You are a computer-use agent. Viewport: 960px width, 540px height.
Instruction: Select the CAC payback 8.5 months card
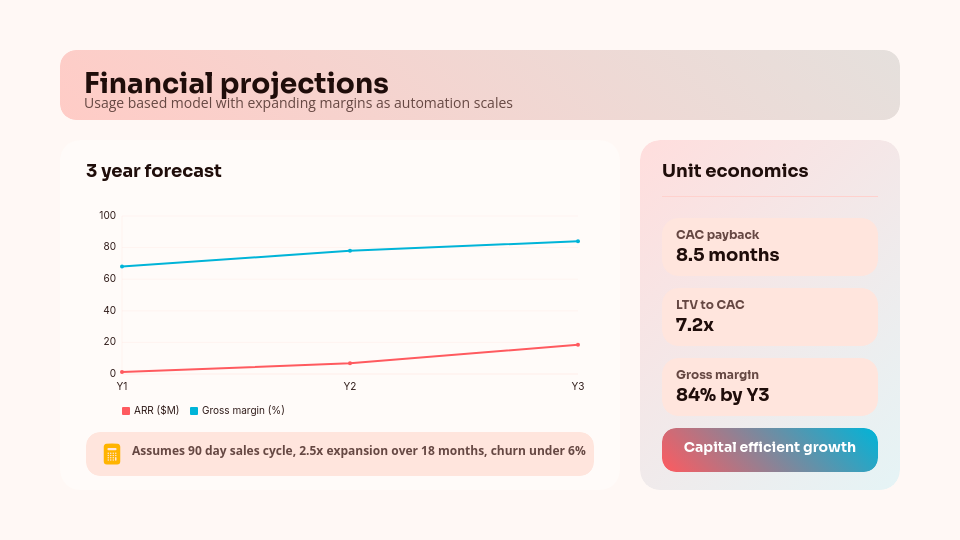click(769, 246)
